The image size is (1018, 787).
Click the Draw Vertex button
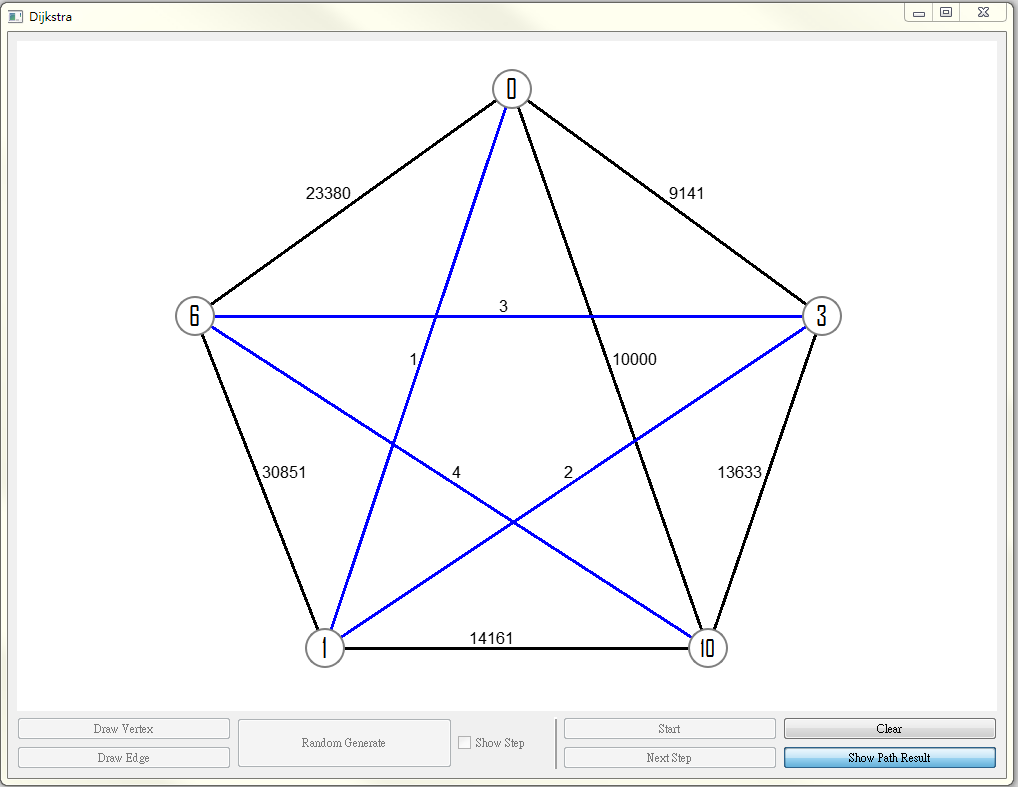(123, 729)
